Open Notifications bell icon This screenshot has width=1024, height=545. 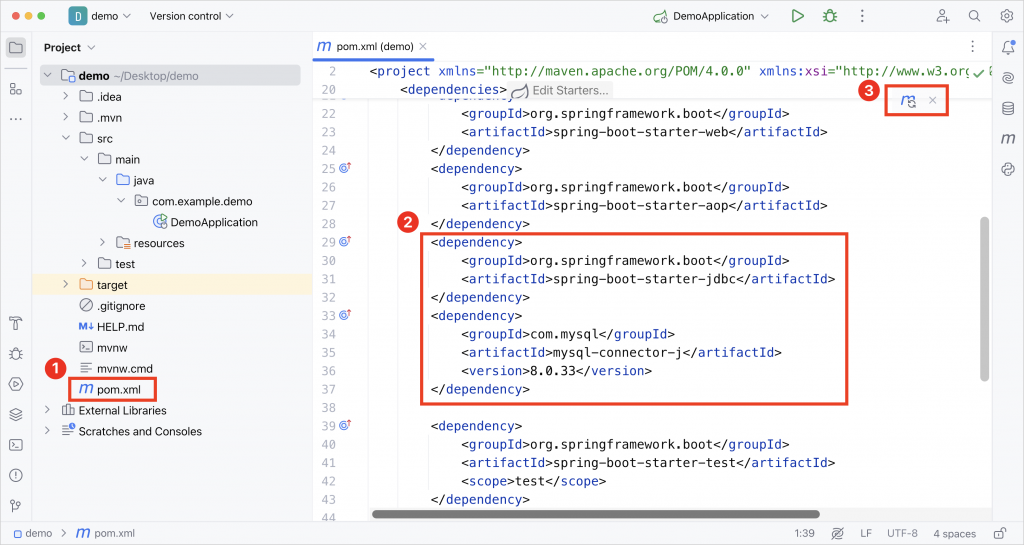(x=1008, y=48)
